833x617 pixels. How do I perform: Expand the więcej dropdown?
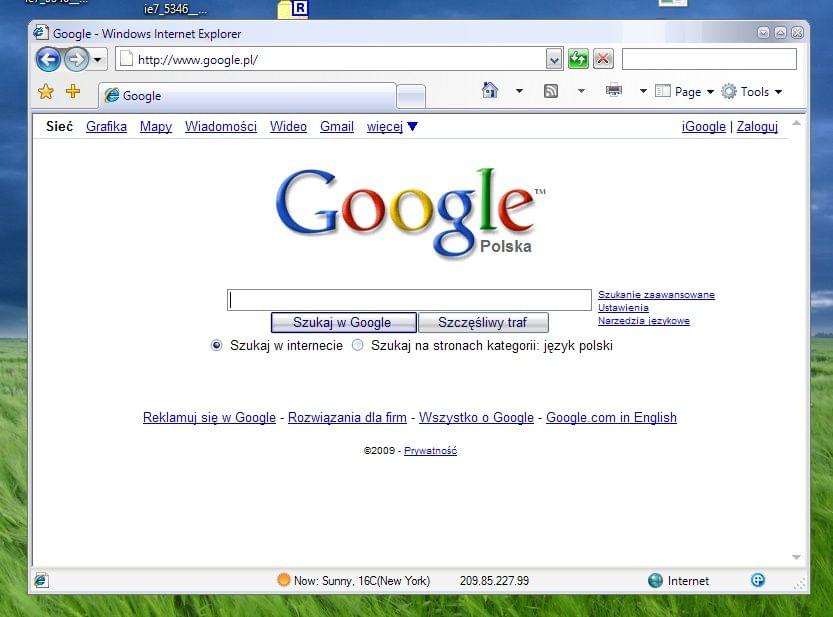click(x=392, y=126)
